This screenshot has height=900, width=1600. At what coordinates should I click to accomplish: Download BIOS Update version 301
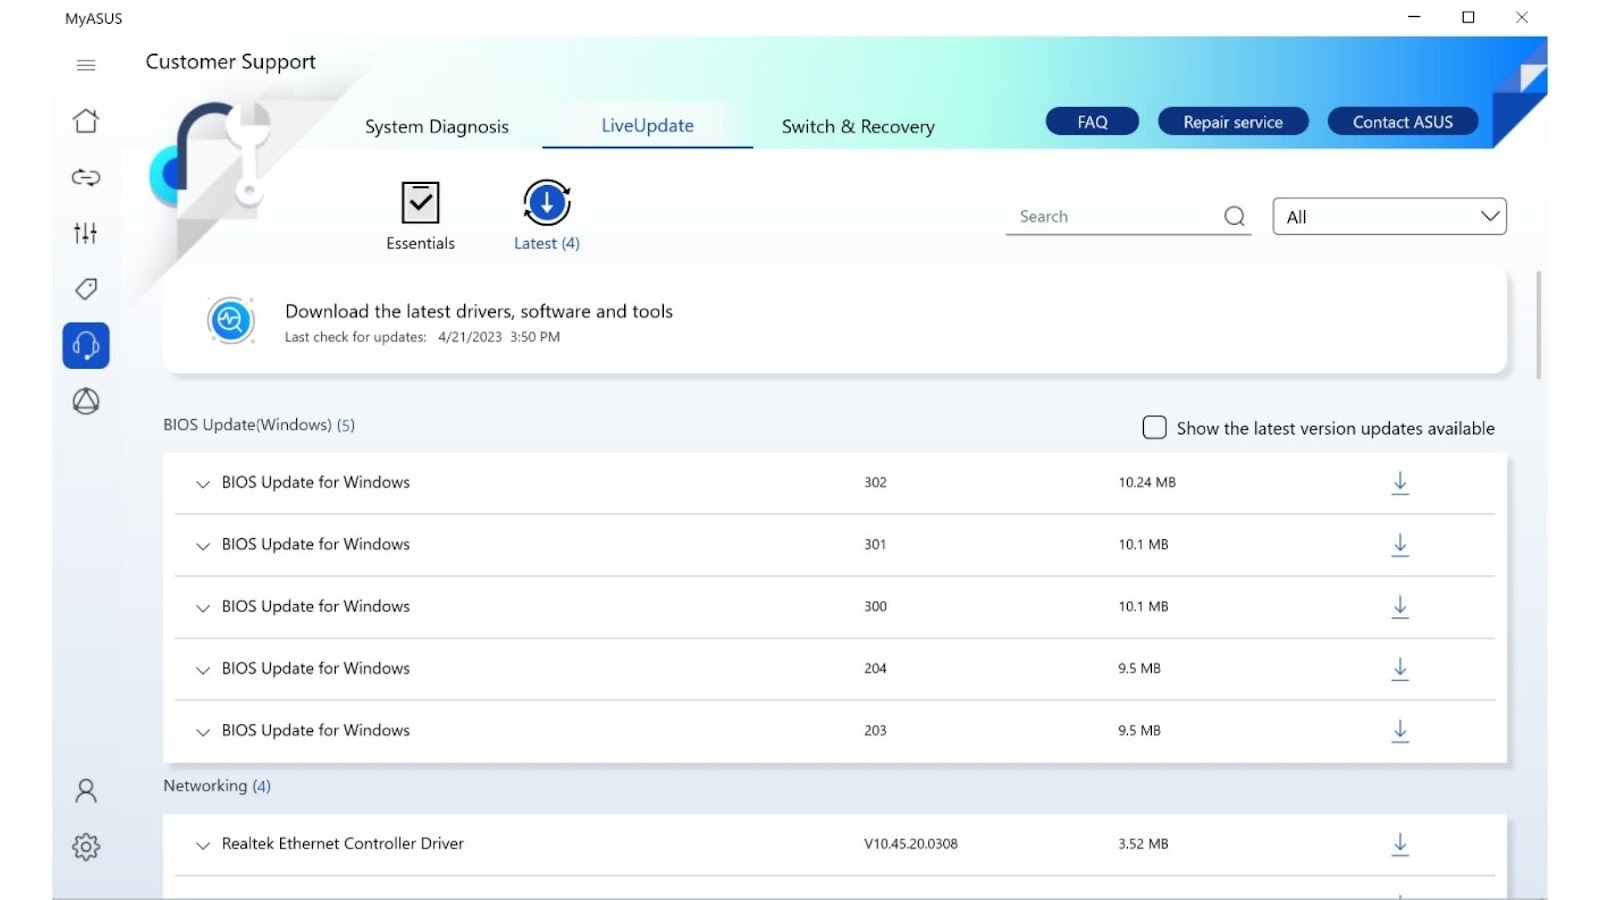1400,545
